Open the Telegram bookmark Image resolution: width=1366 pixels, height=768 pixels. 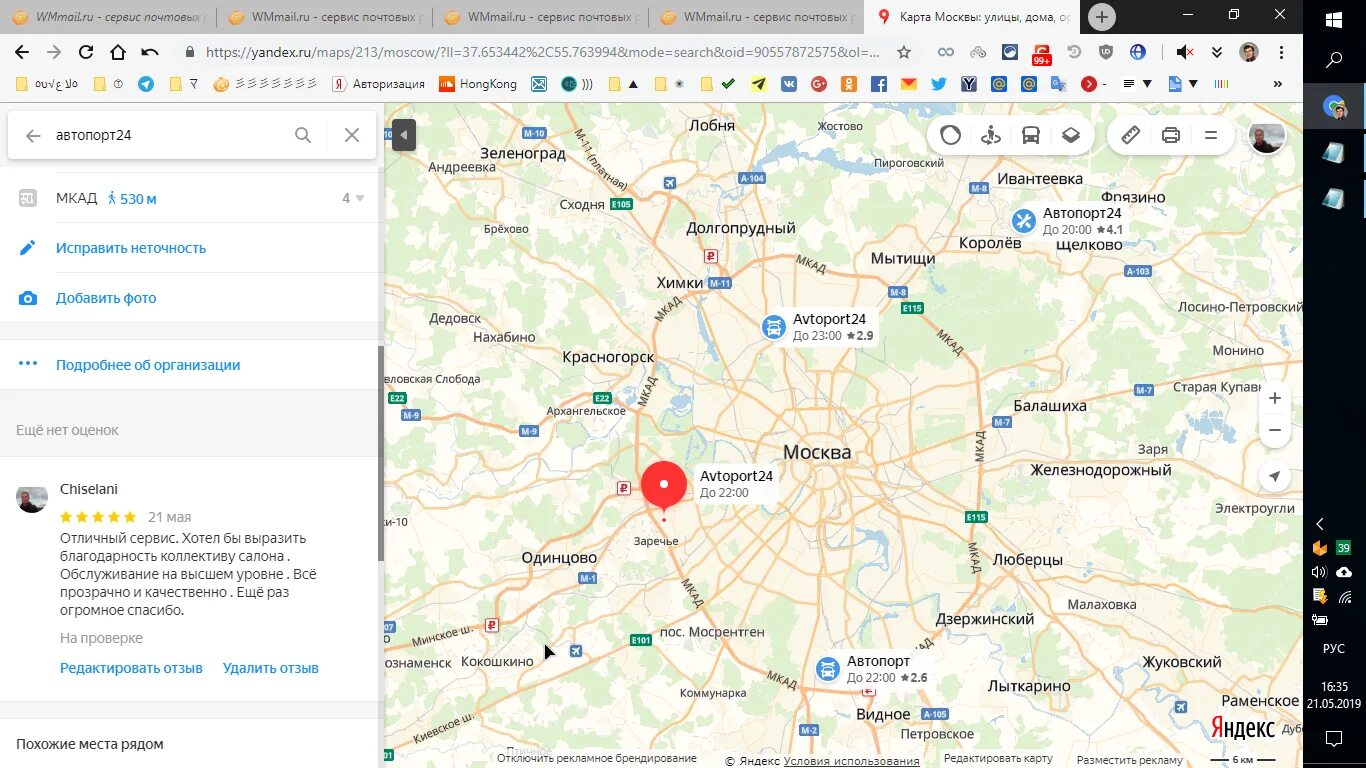(x=146, y=84)
